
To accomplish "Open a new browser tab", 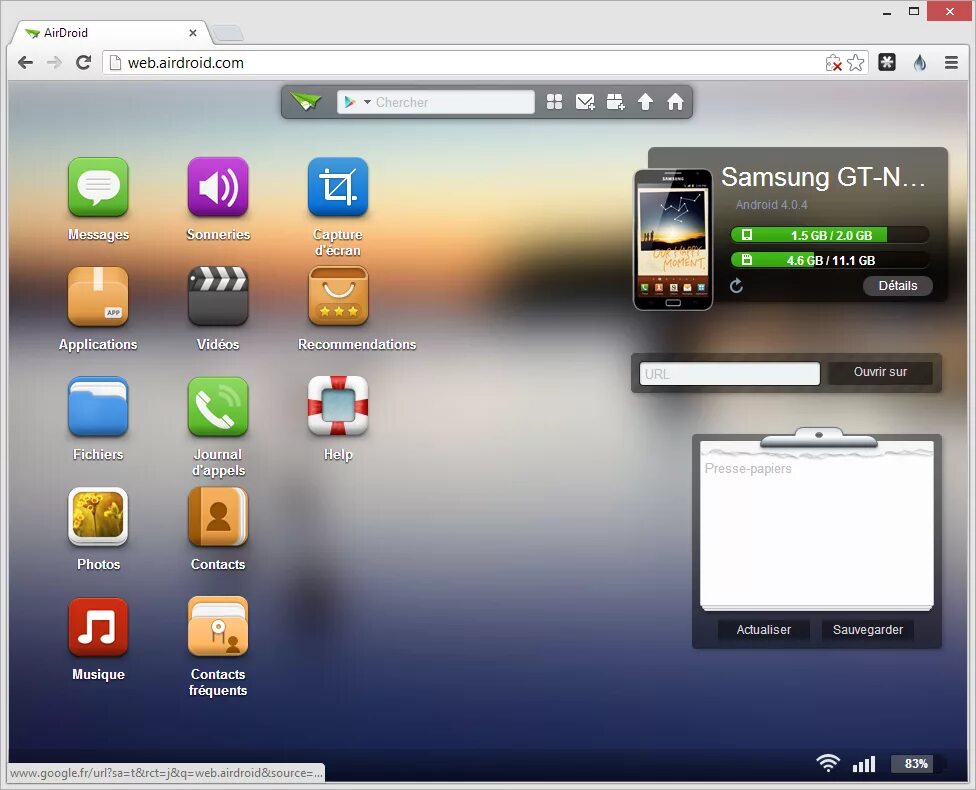I will point(228,33).
